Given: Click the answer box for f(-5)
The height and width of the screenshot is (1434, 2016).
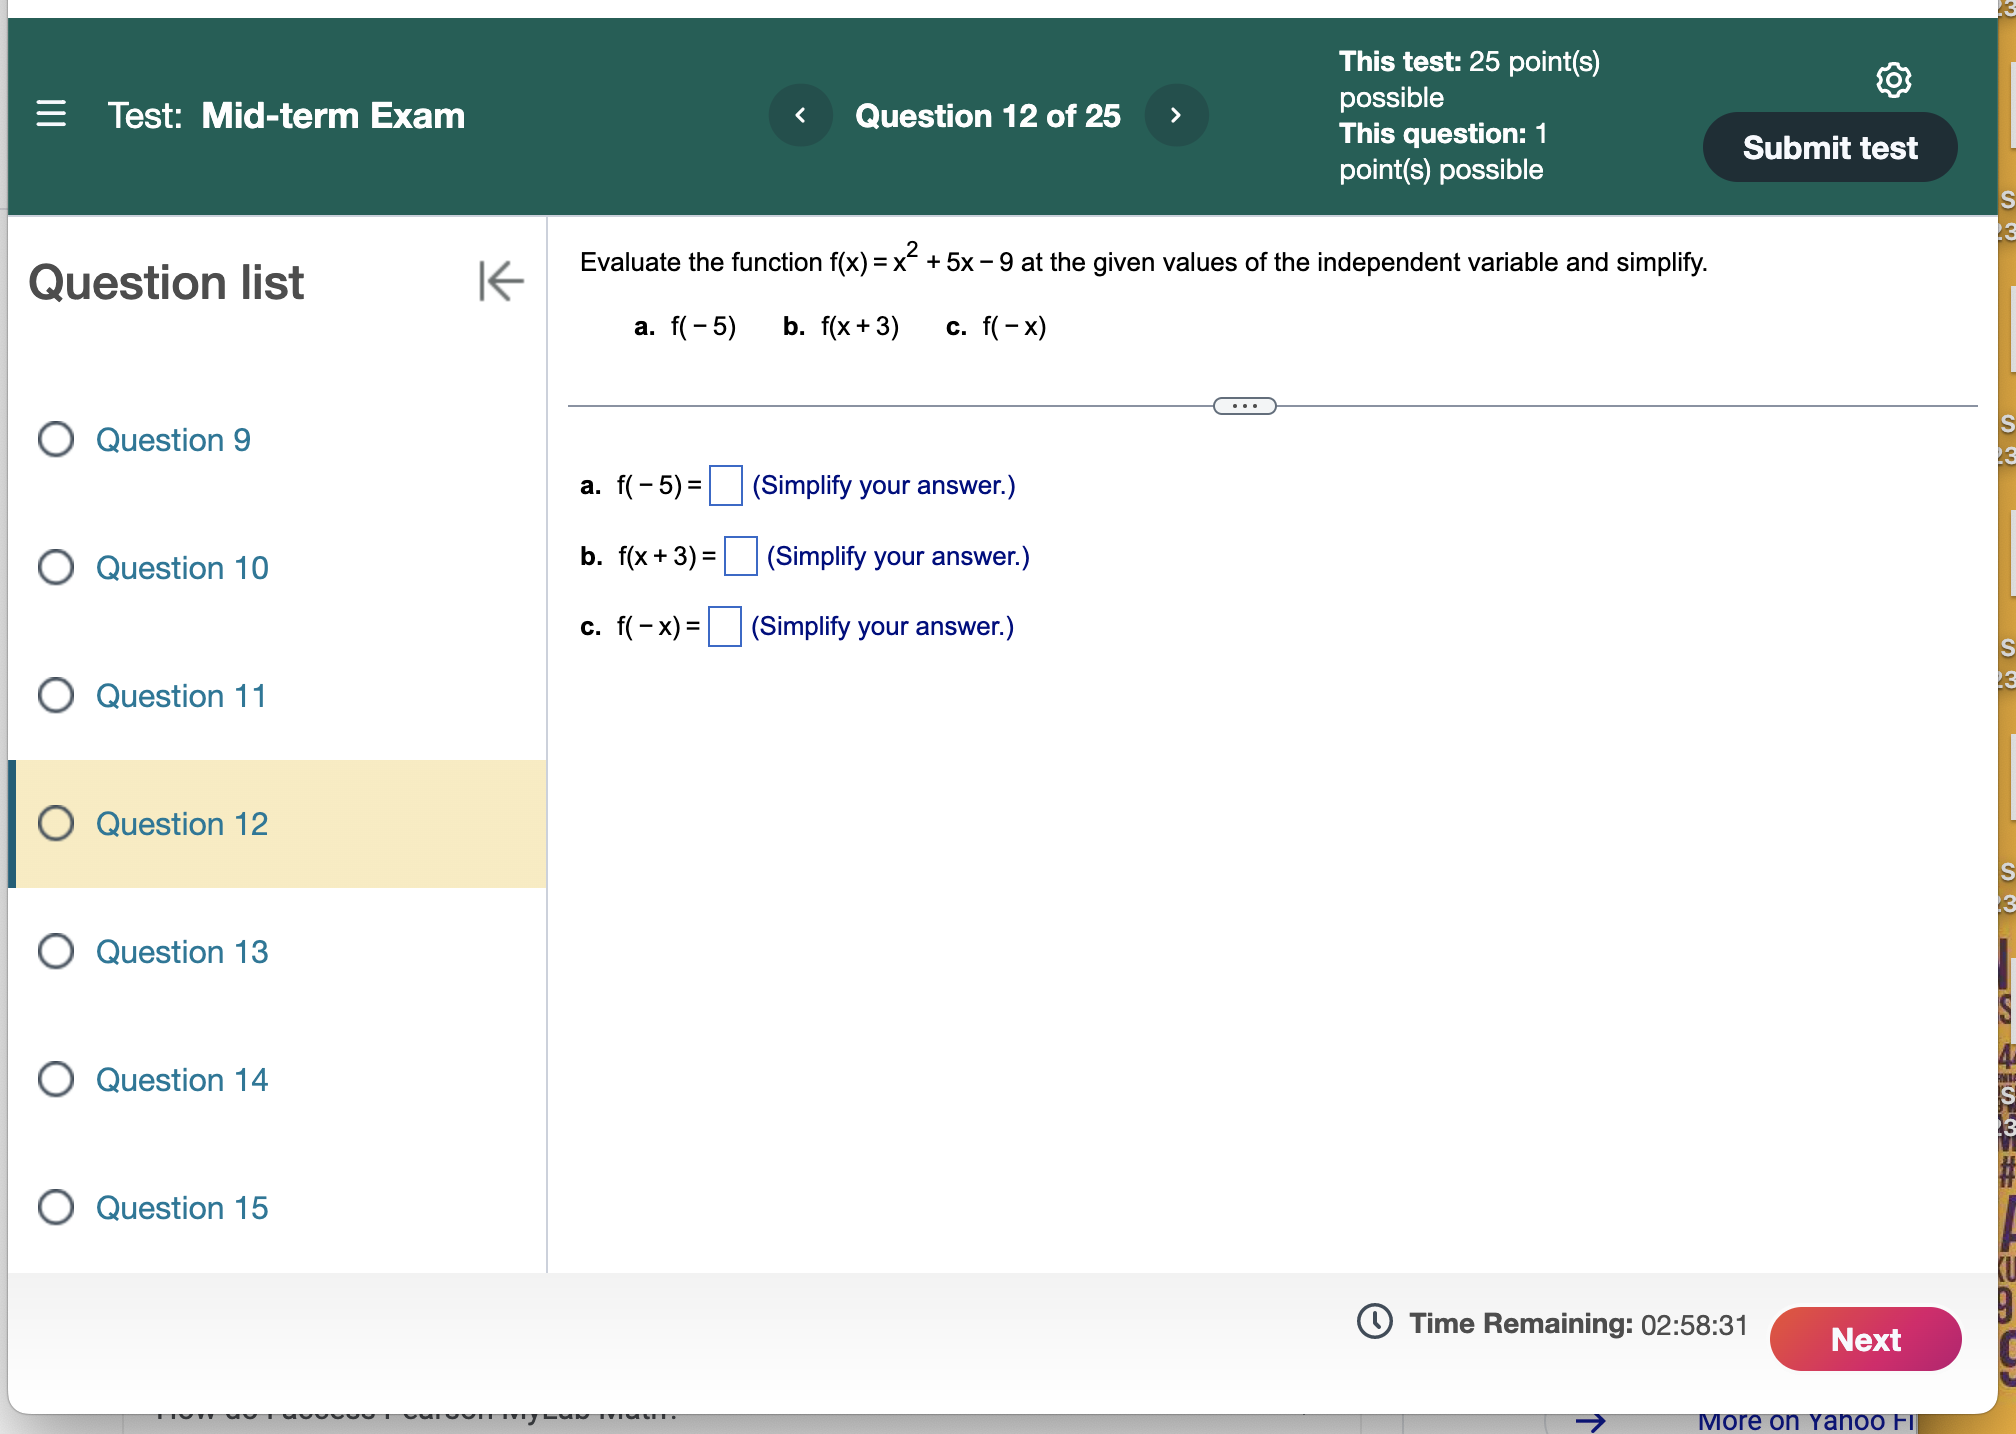Looking at the screenshot, I should (724, 487).
